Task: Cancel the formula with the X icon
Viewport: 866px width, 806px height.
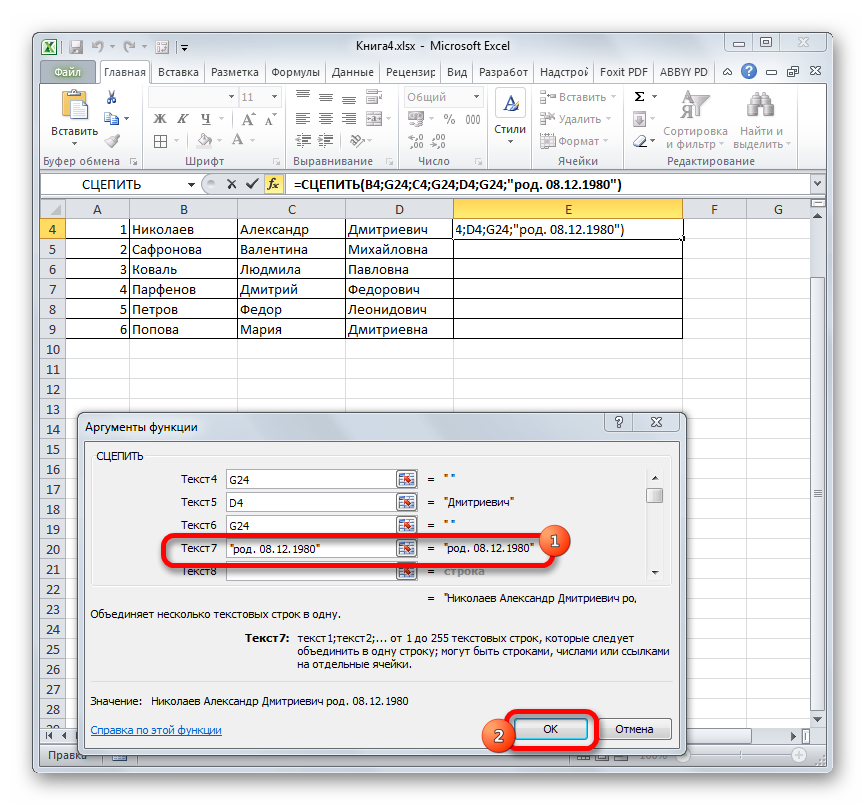Action: click(231, 184)
